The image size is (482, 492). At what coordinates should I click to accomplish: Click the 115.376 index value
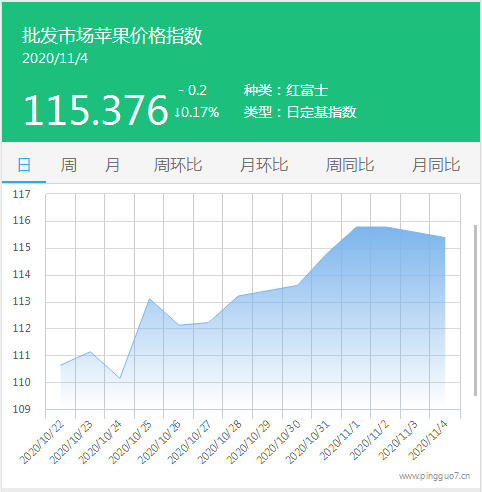[x=96, y=110]
